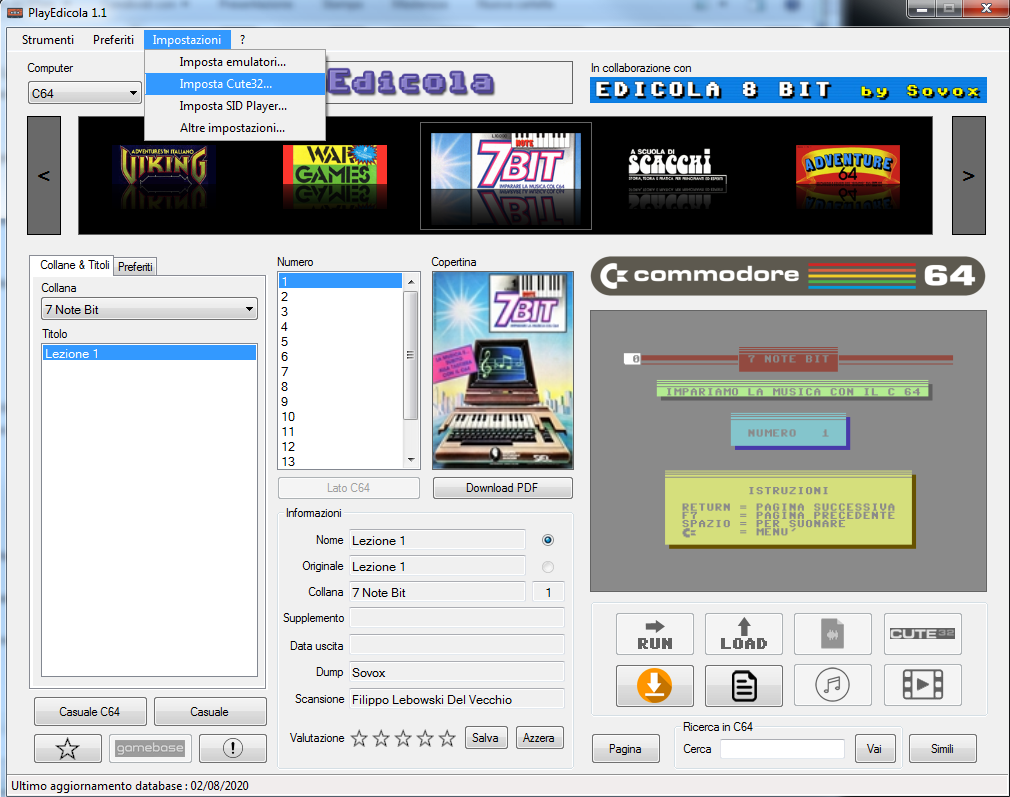Open the Strumenti menu

click(48, 40)
